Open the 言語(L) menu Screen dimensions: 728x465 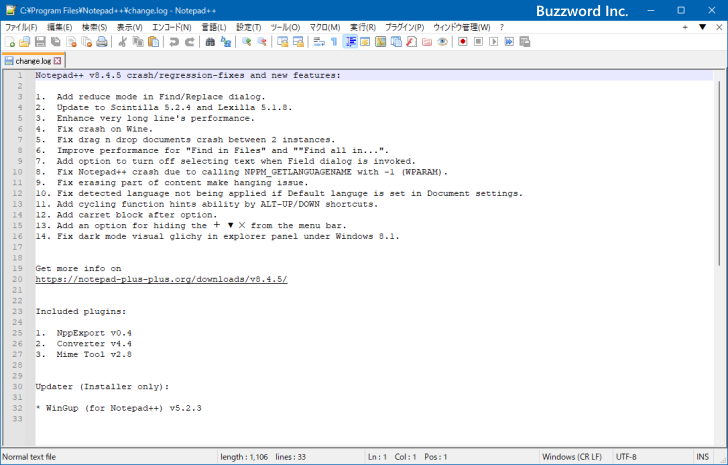[214, 27]
